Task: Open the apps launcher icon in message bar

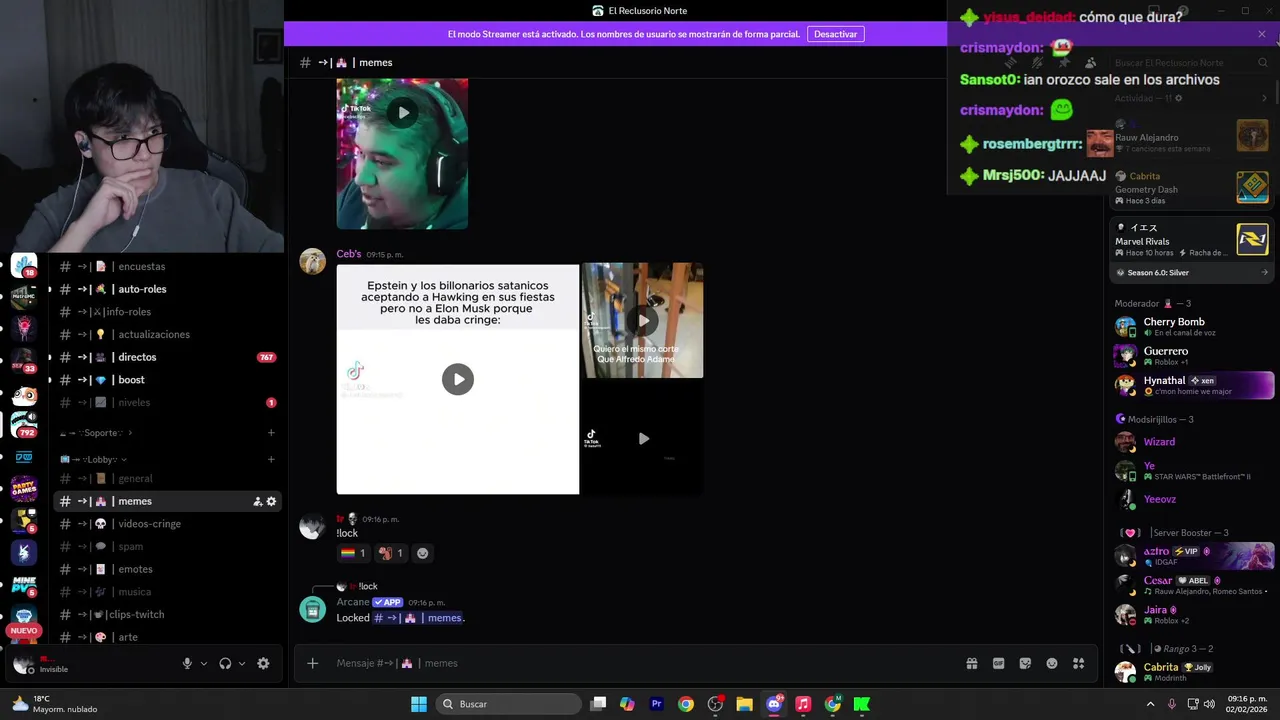Action: pyautogui.click(x=1079, y=663)
